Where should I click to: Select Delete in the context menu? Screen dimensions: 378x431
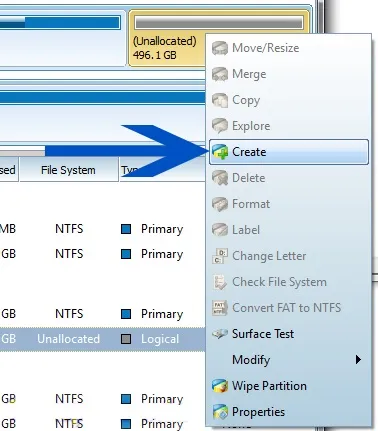point(289,178)
